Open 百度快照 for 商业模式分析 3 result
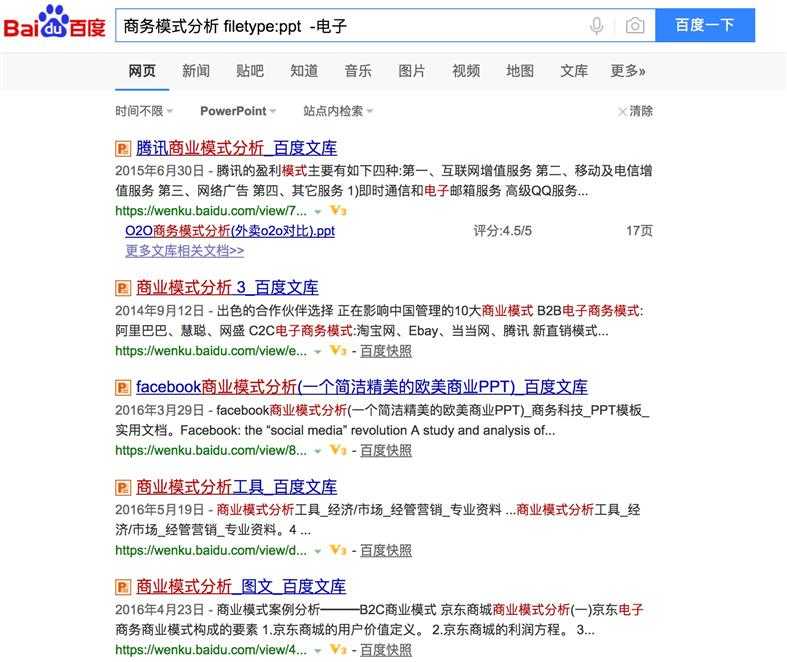The image size is (787, 662). pyautogui.click(x=386, y=351)
